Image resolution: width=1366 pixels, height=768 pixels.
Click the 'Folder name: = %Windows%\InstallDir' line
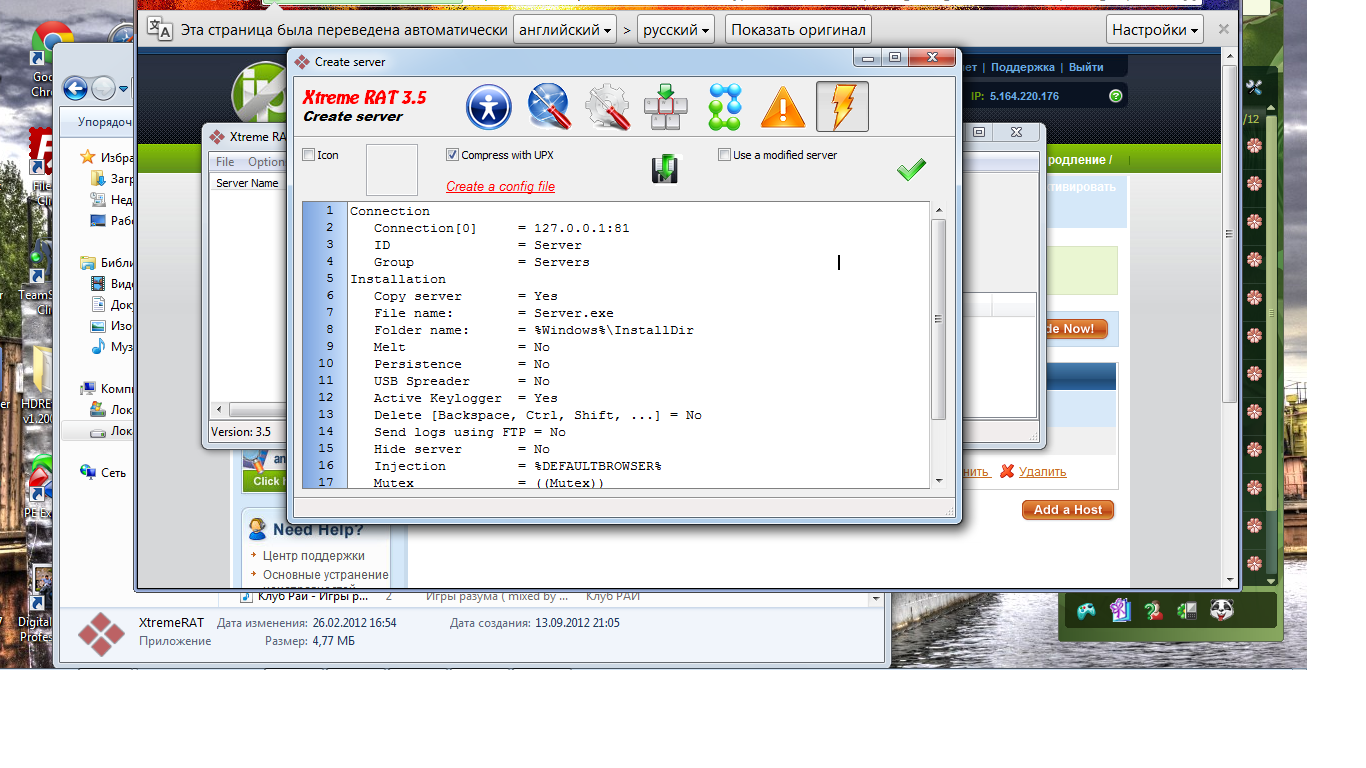click(x=534, y=330)
